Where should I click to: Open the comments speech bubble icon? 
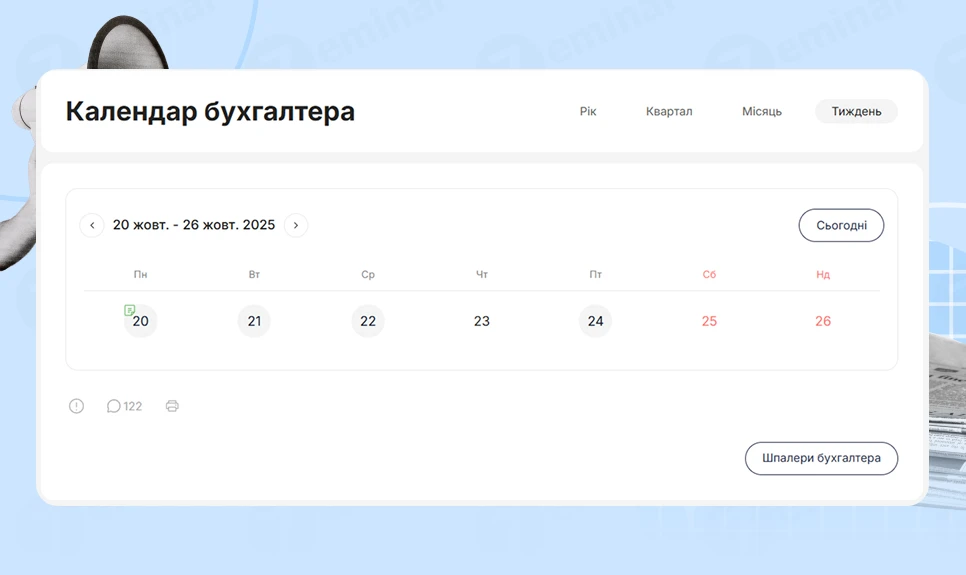(114, 406)
